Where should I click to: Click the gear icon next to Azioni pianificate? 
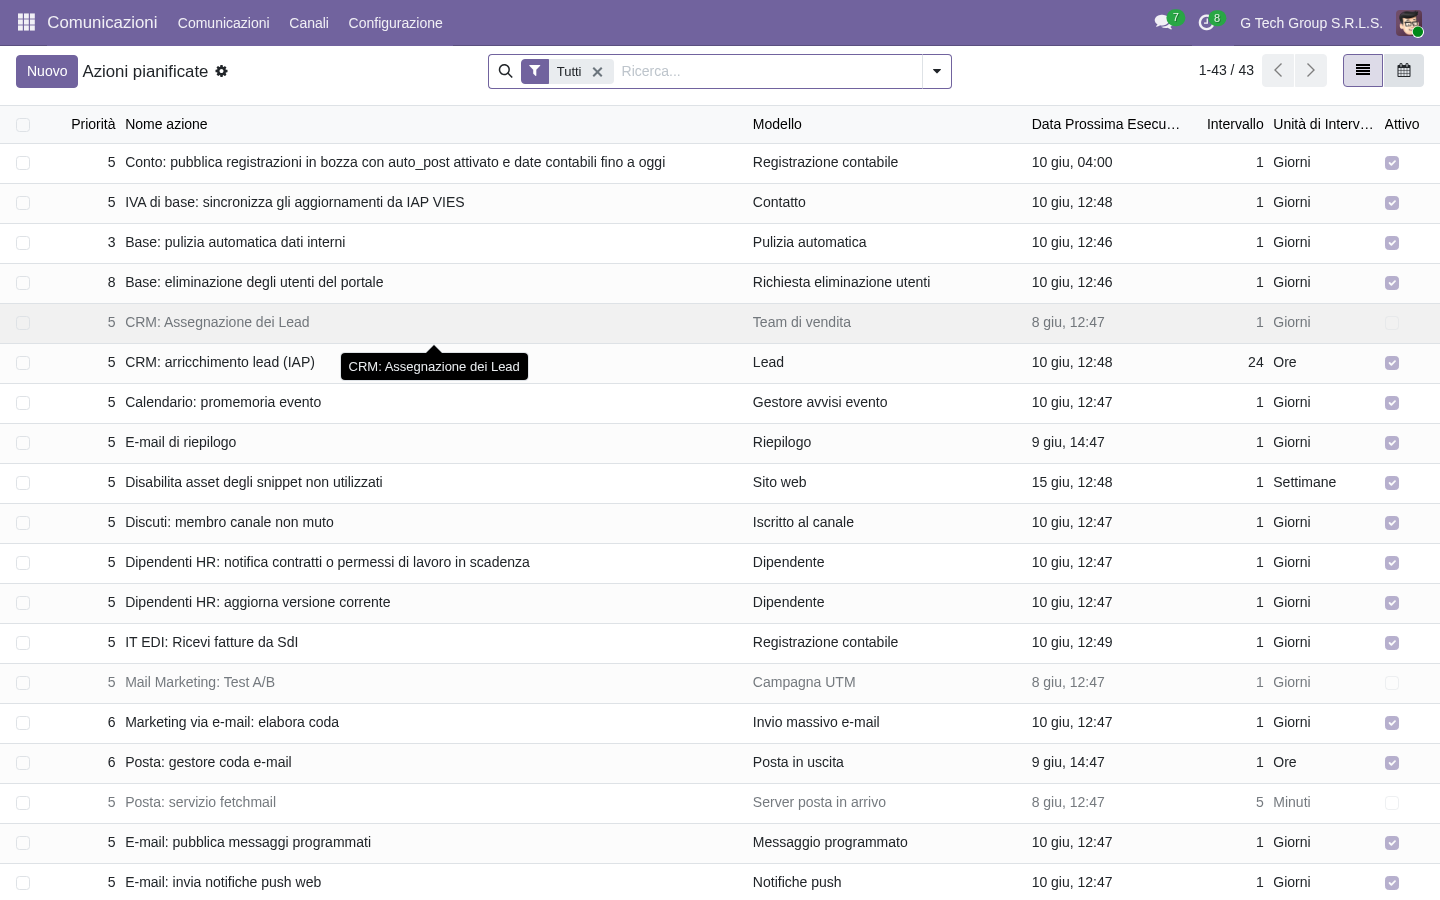222,71
